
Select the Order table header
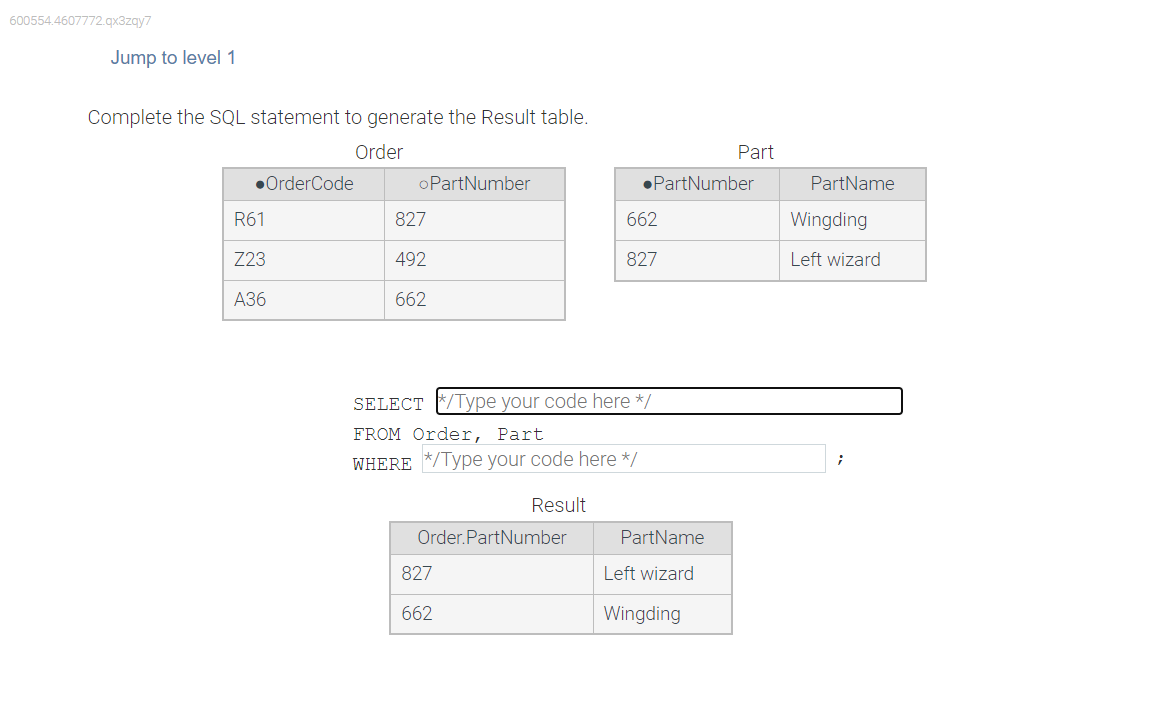click(379, 152)
